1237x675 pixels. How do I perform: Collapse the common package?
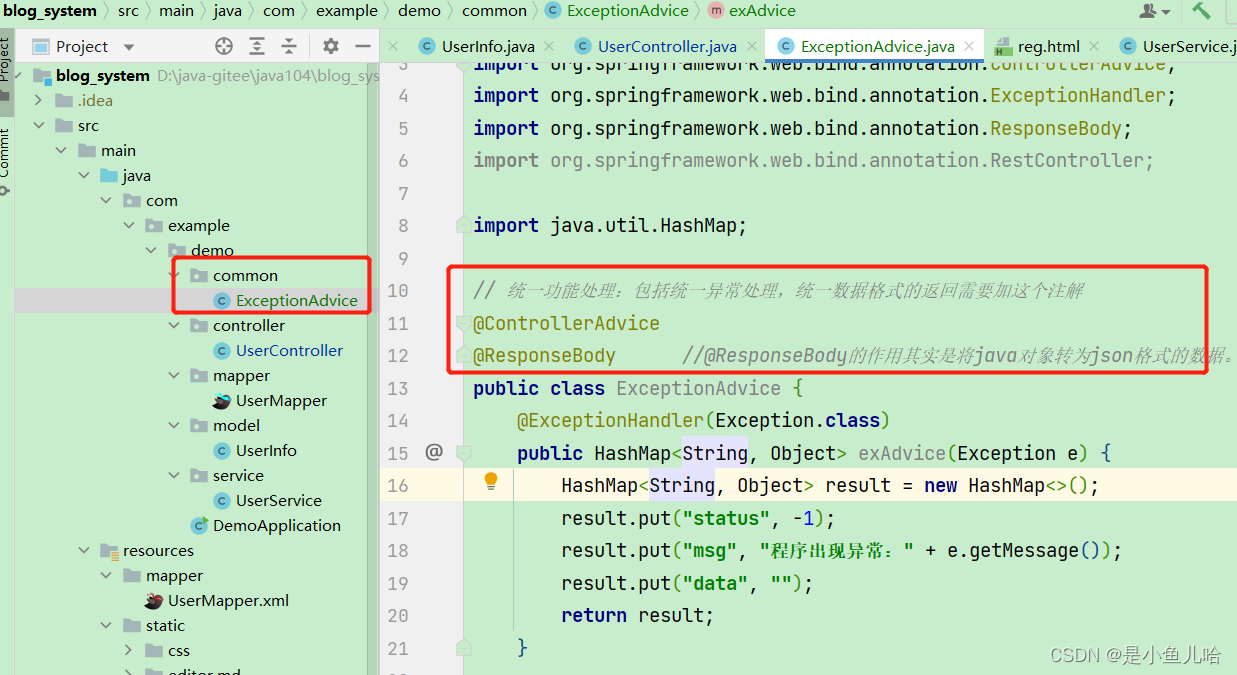click(175, 276)
